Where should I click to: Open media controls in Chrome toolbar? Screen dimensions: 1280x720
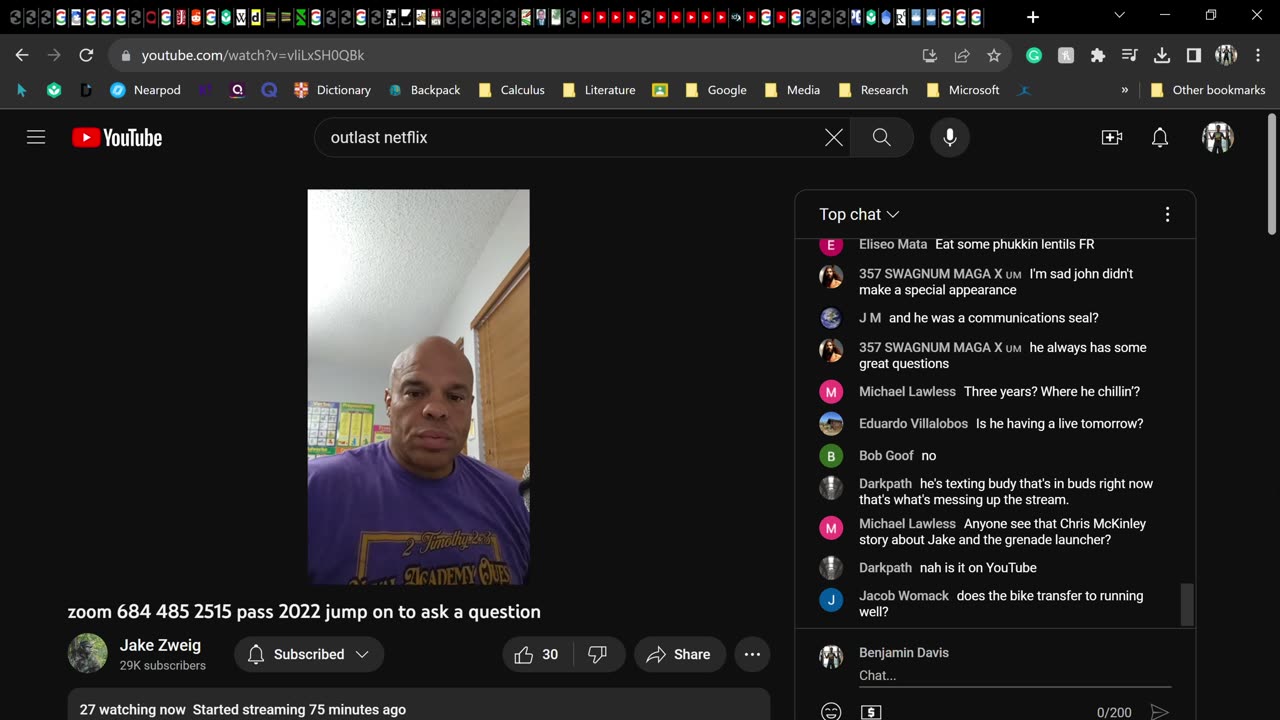[x=1130, y=55]
